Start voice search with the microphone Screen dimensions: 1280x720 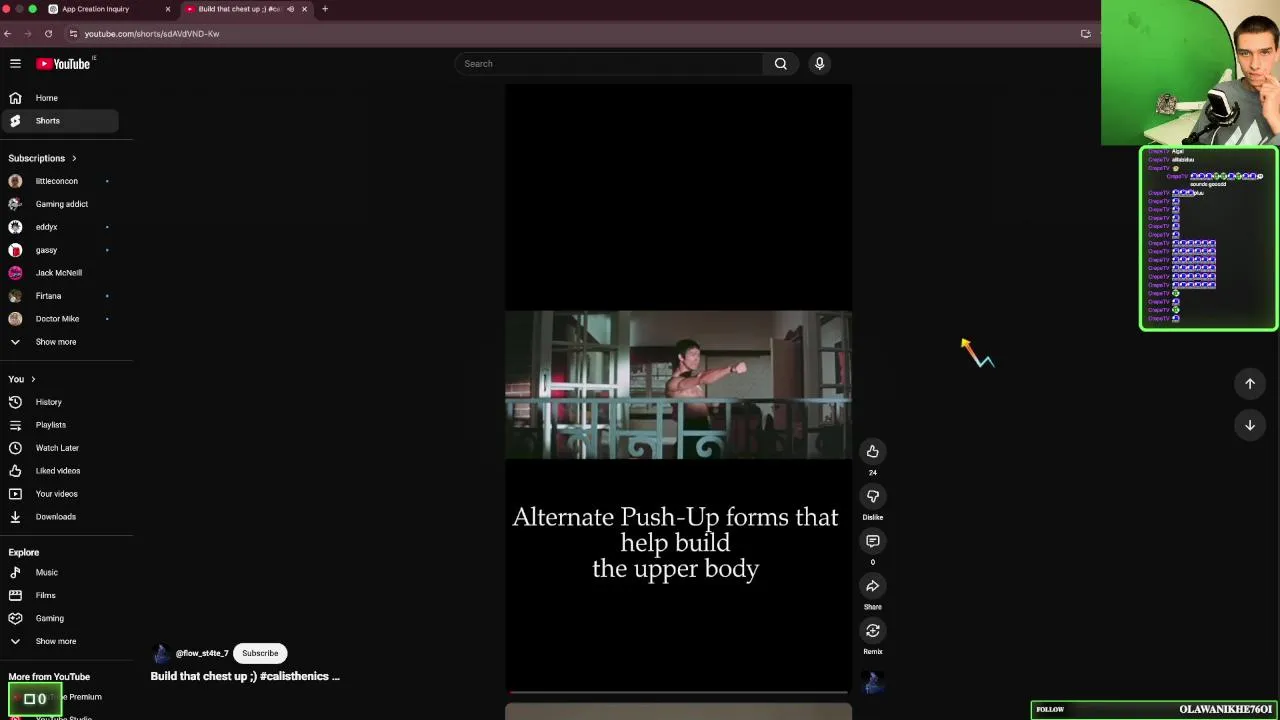pos(819,64)
